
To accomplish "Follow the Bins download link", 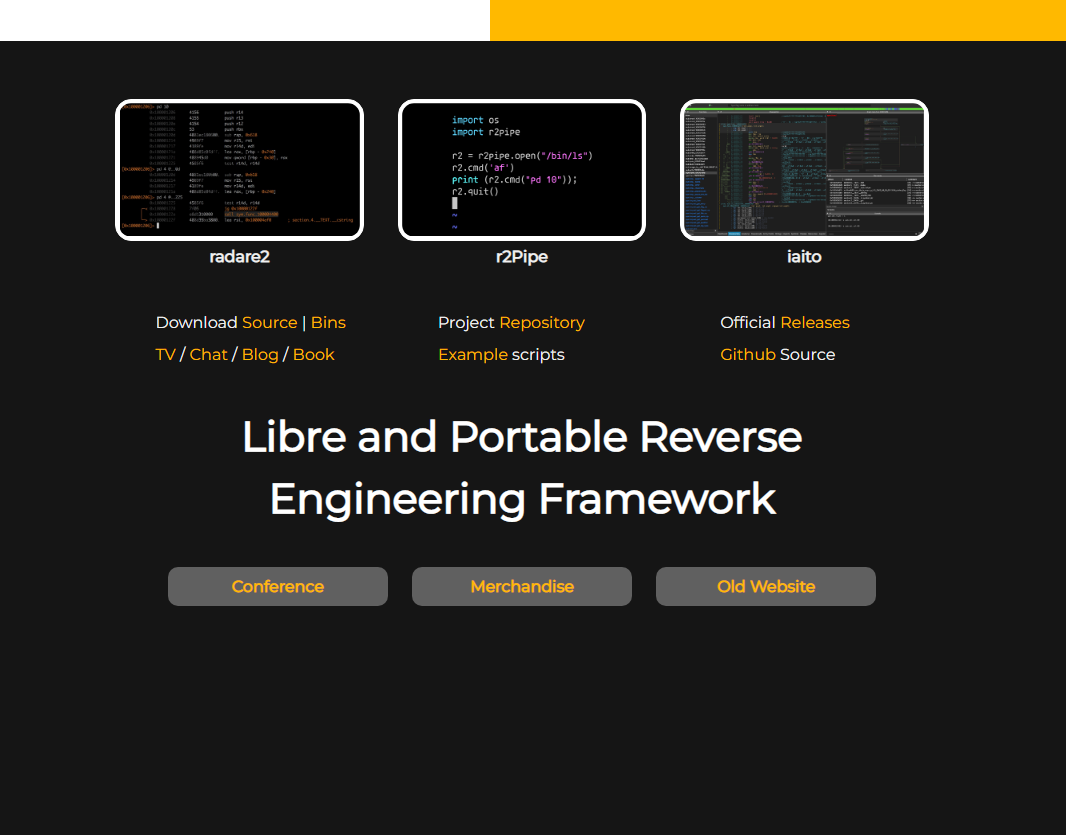I will pyautogui.click(x=328, y=322).
